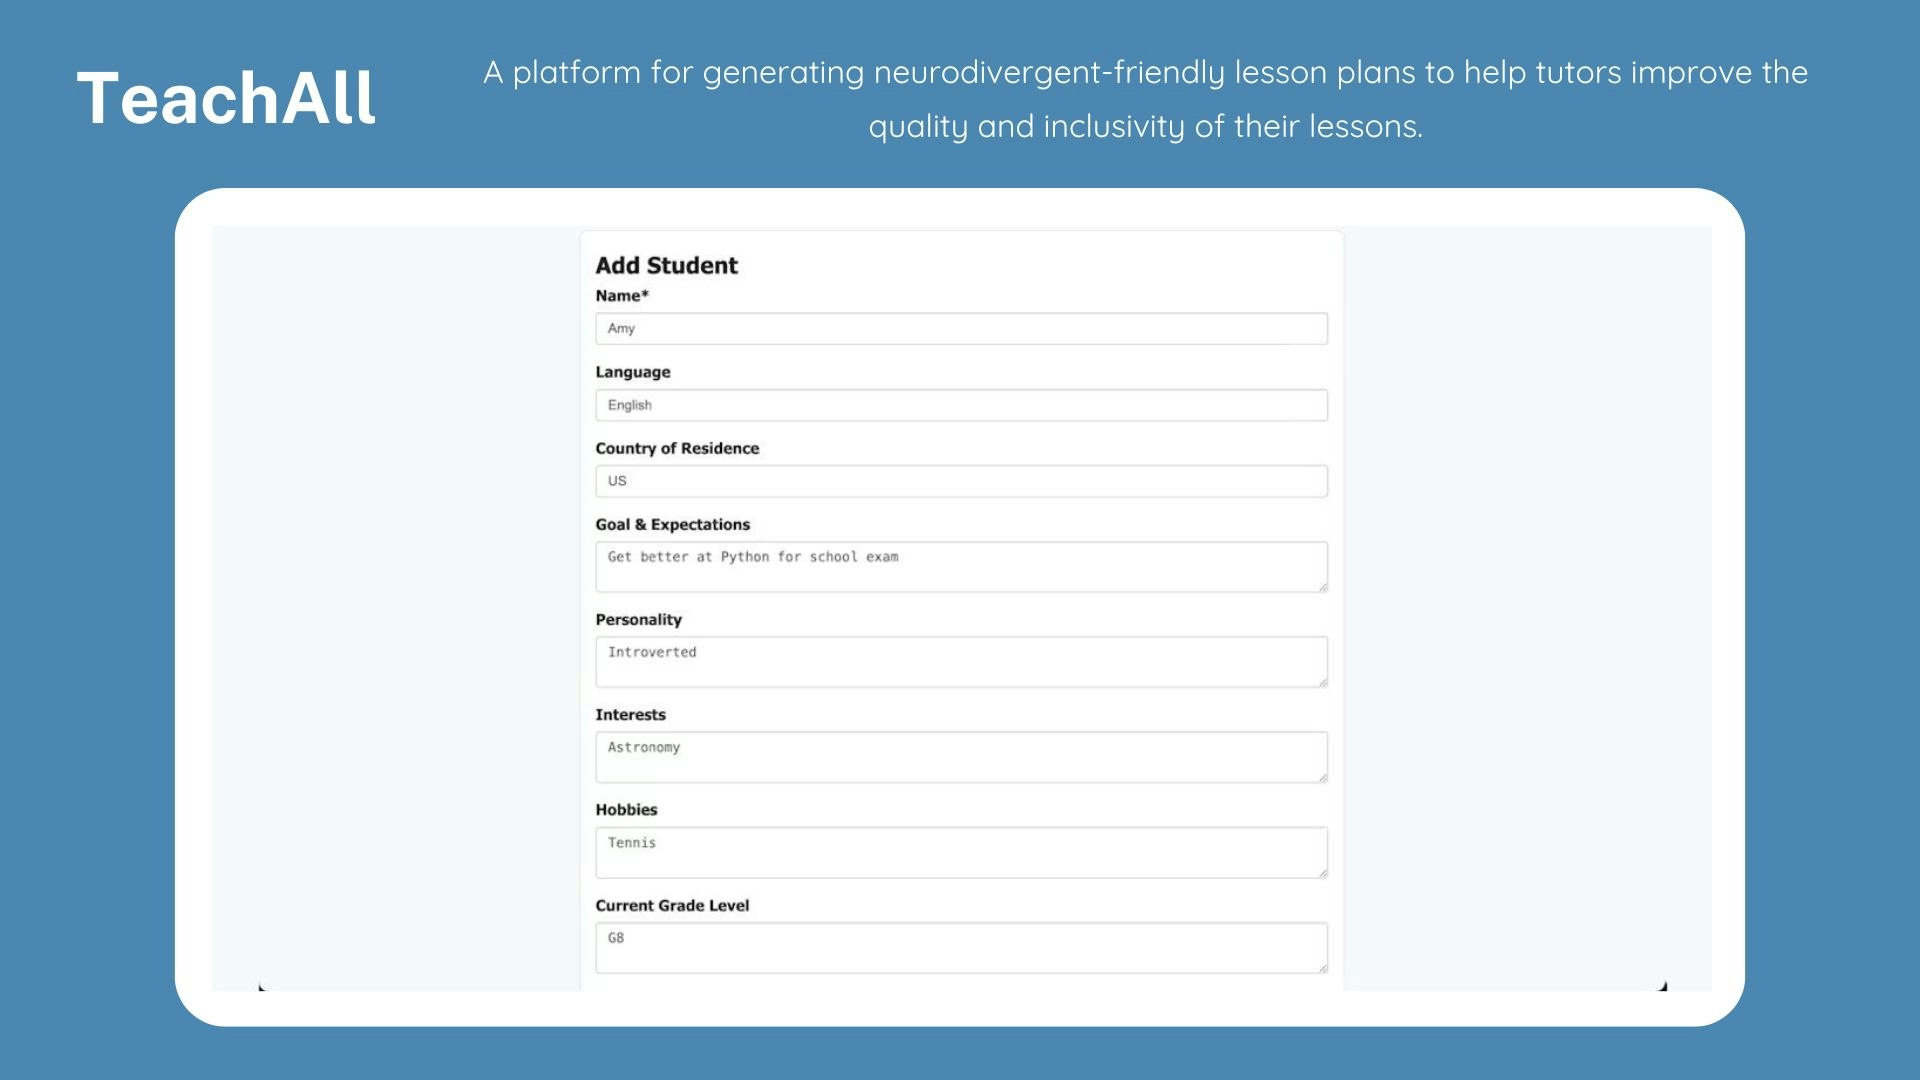Click the back arrow at bottom left
The image size is (1920, 1080).
pos(262,988)
